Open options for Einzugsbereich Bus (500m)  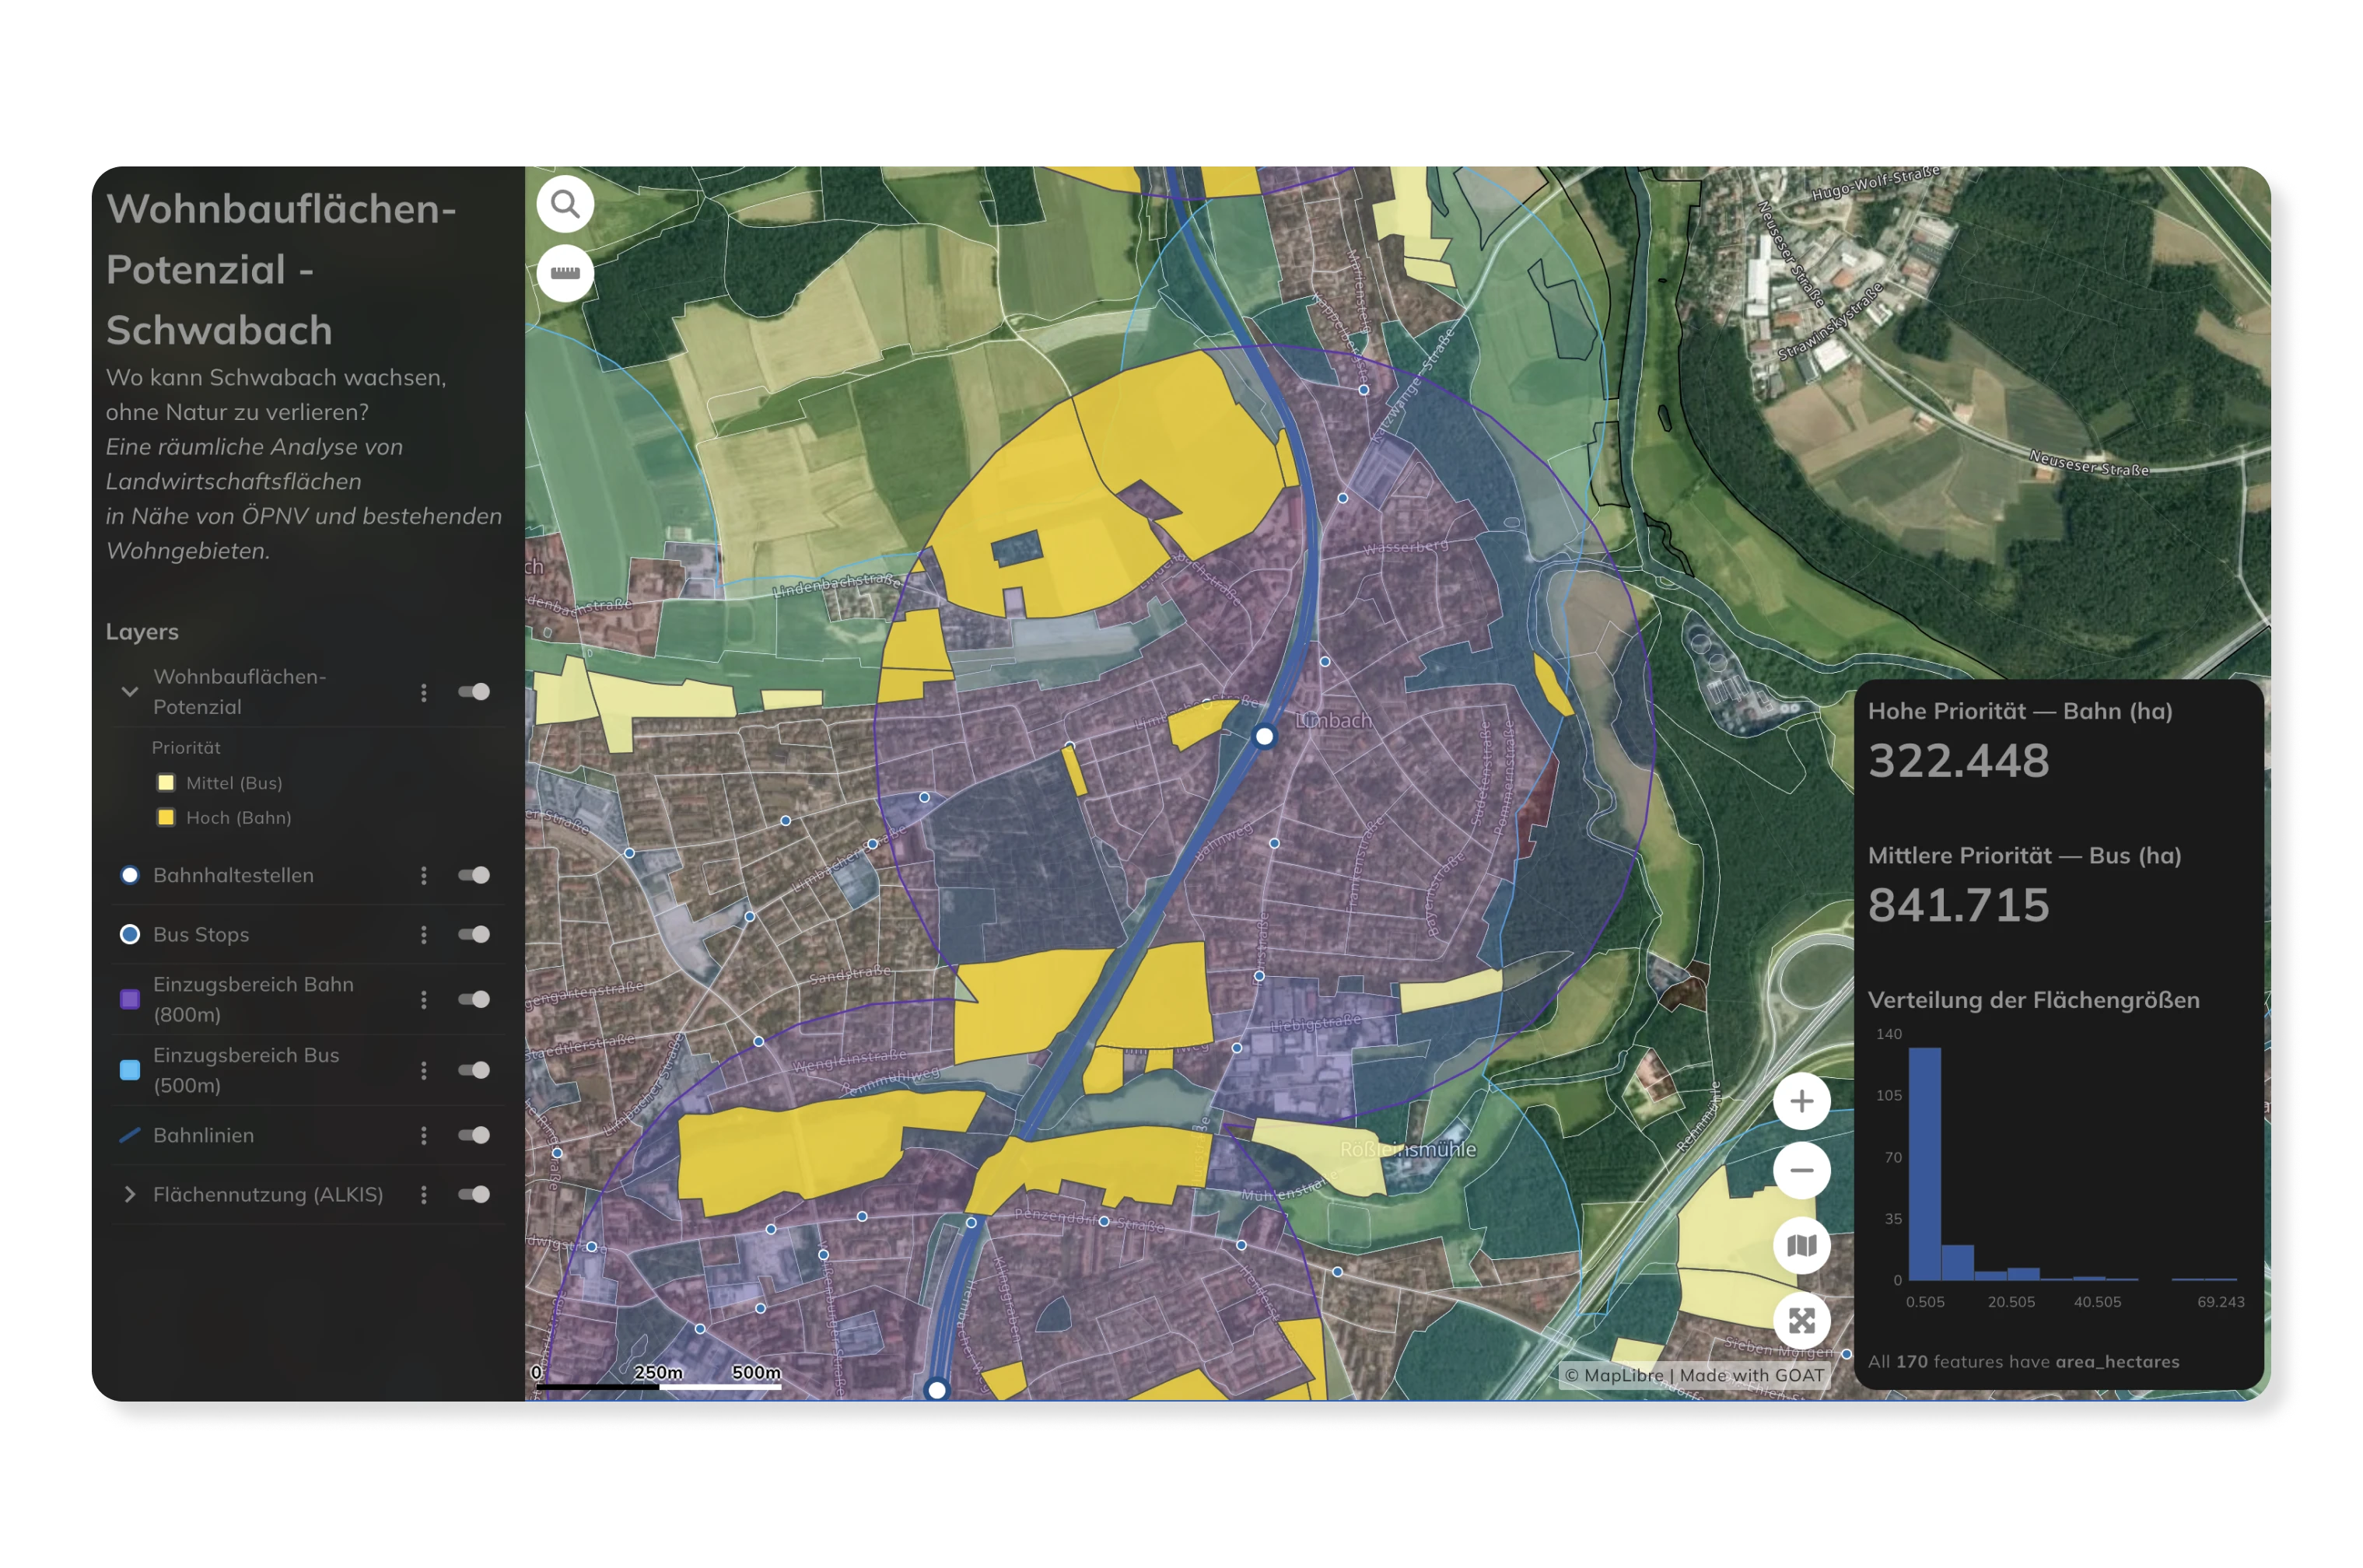click(x=424, y=1070)
